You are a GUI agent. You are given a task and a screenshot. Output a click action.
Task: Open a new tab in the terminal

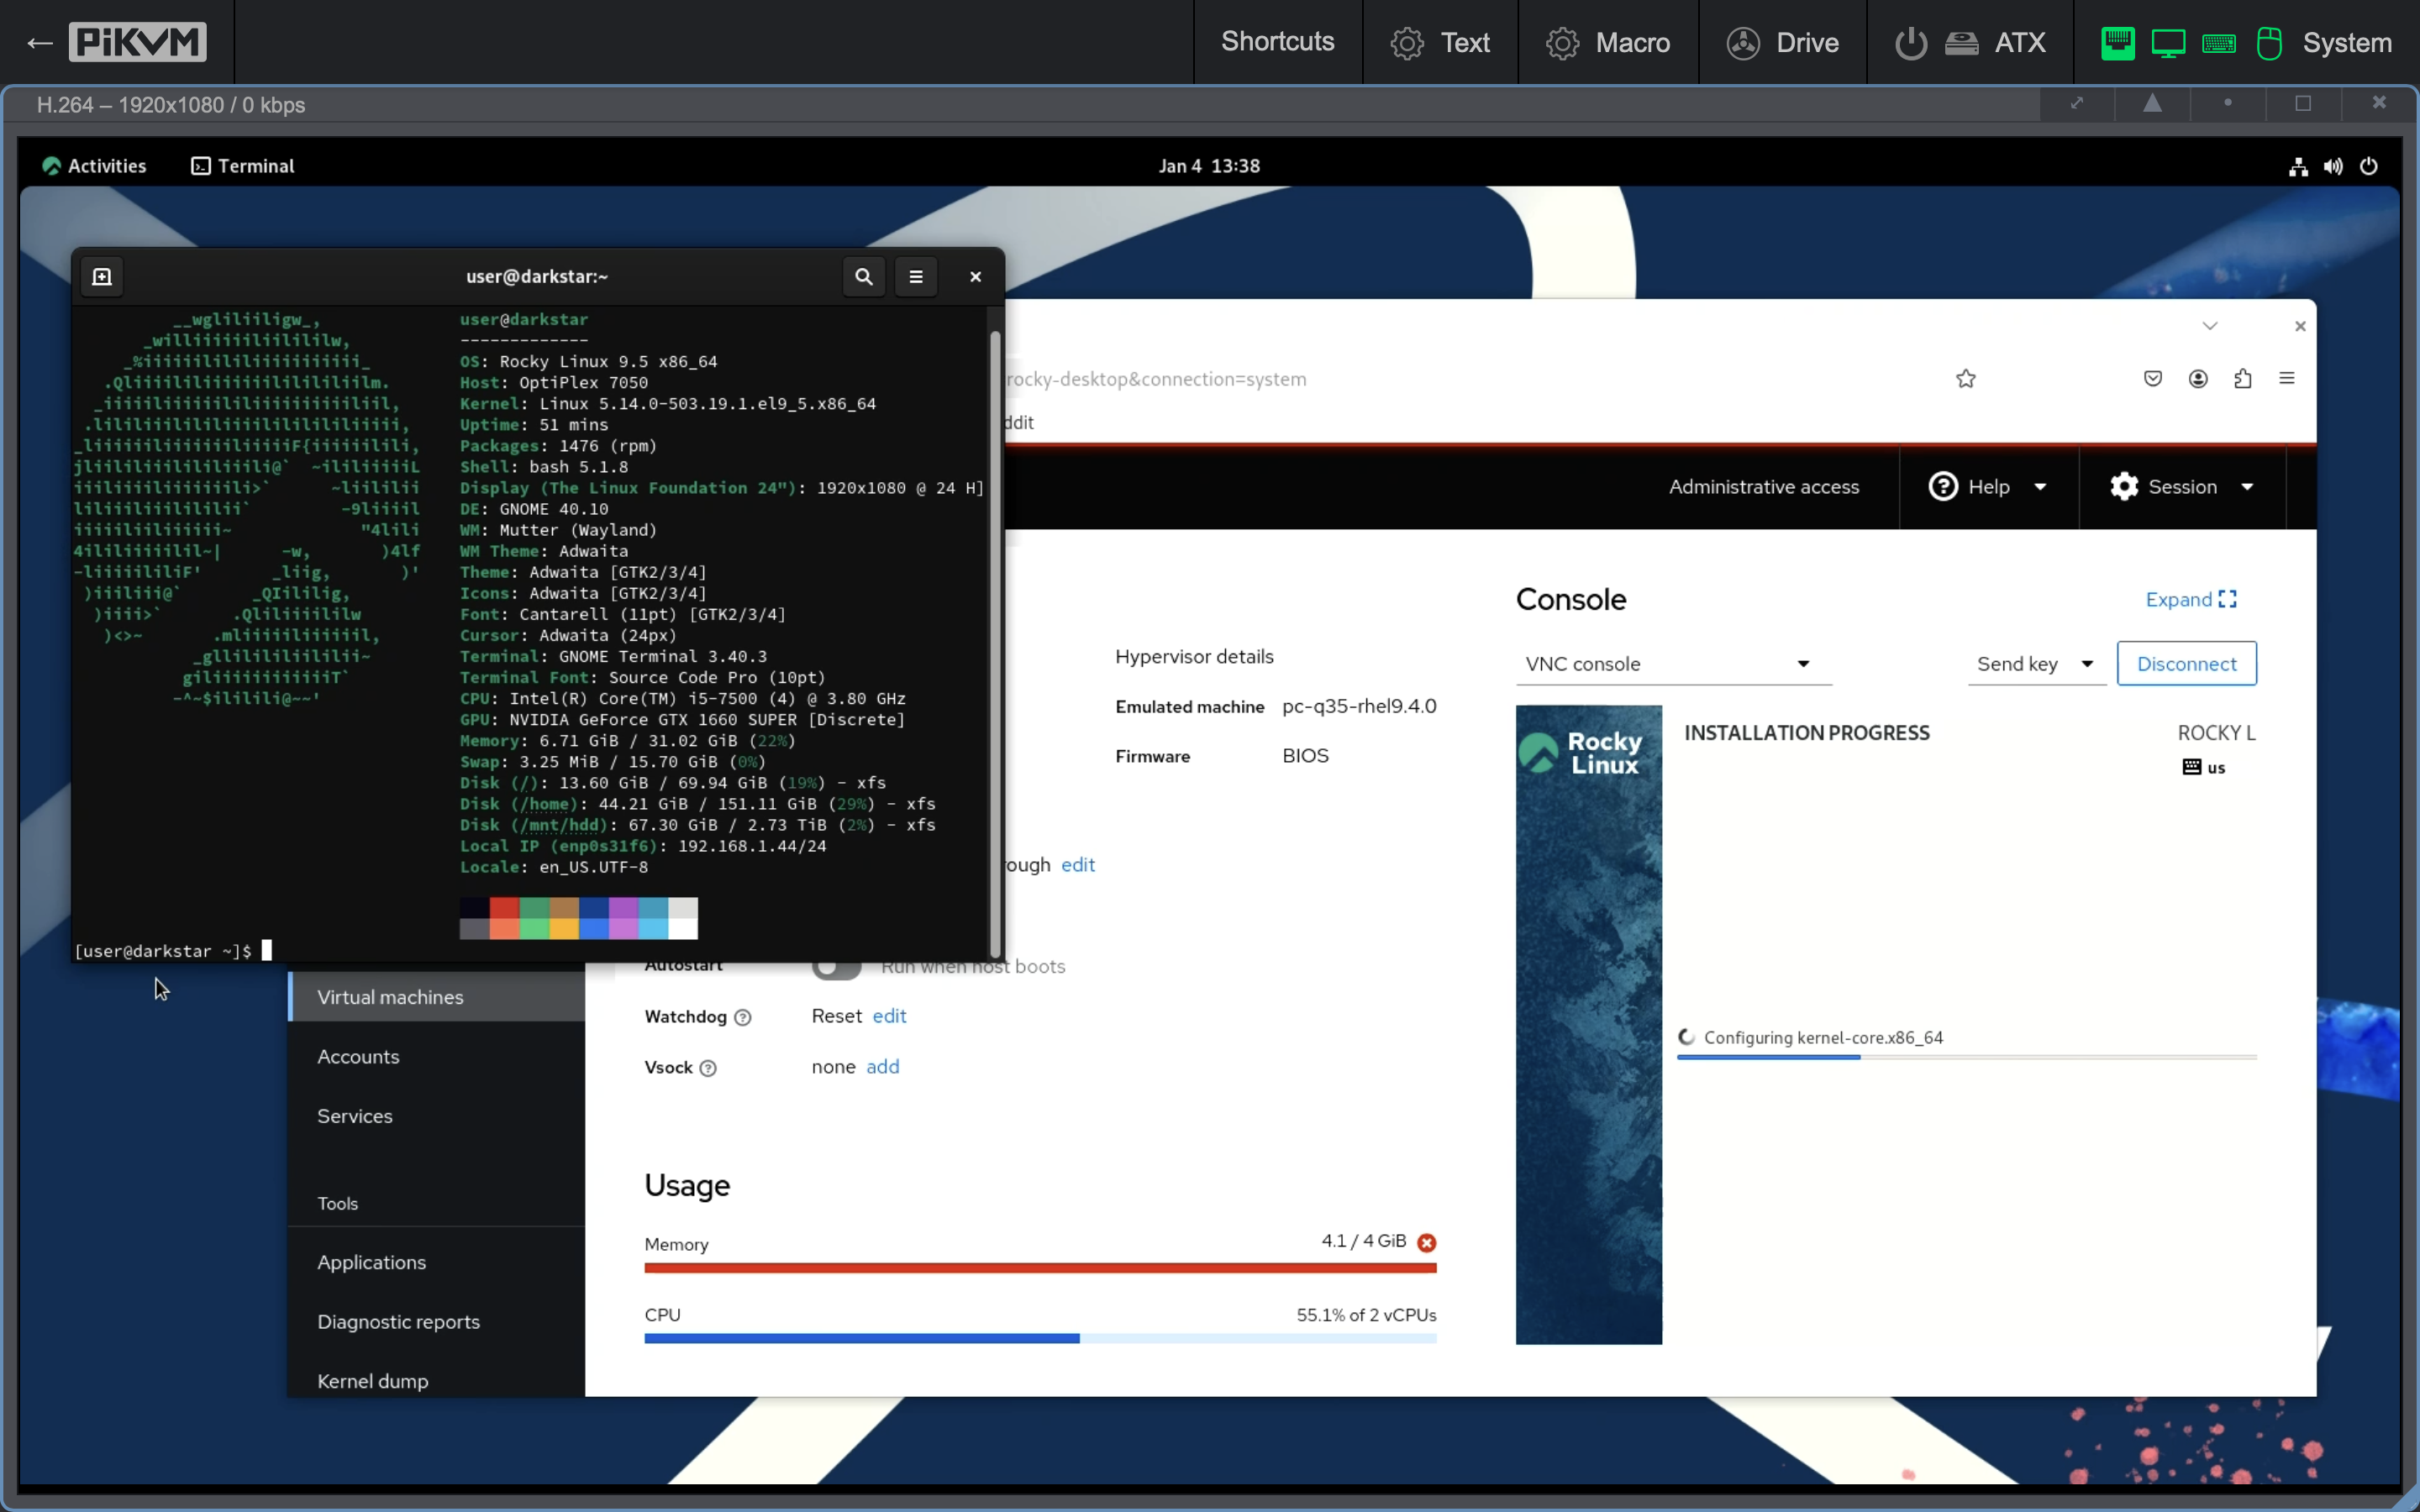102,277
